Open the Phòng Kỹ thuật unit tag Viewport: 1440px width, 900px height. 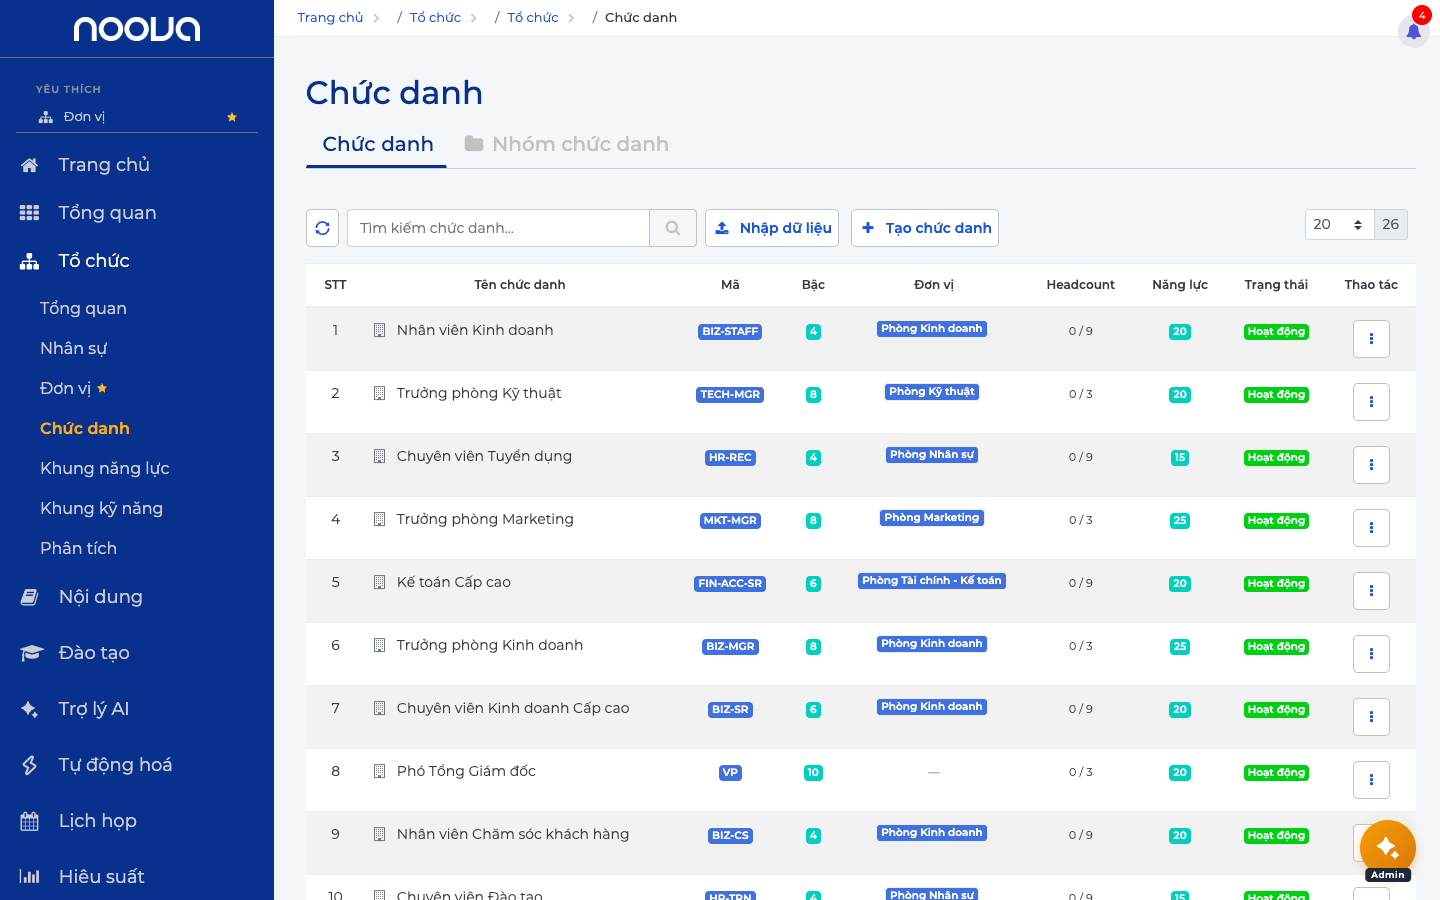click(x=932, y=392)
